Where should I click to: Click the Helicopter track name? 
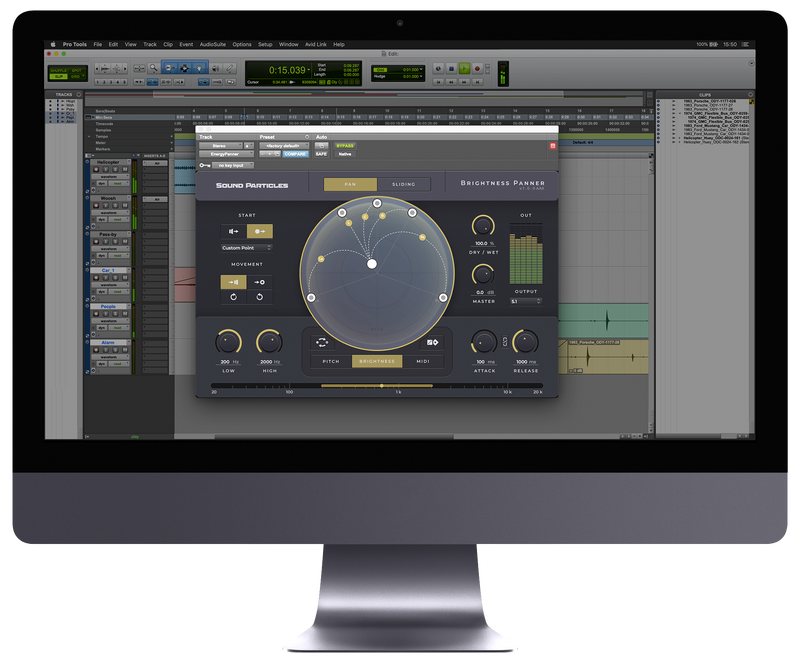(x=108, y=161)
